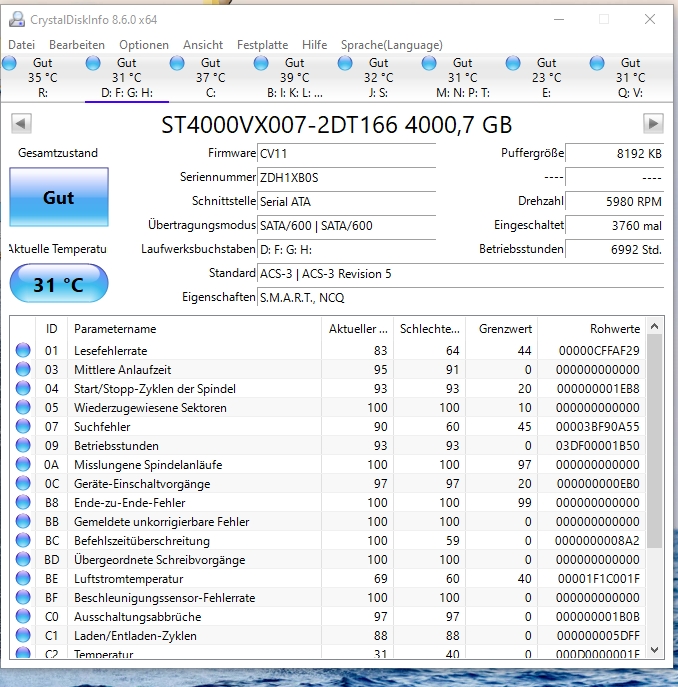Click the Übertragungsmodus field SATA/600
The width and height of the screenshot is (678, 687).
point(346,226)
